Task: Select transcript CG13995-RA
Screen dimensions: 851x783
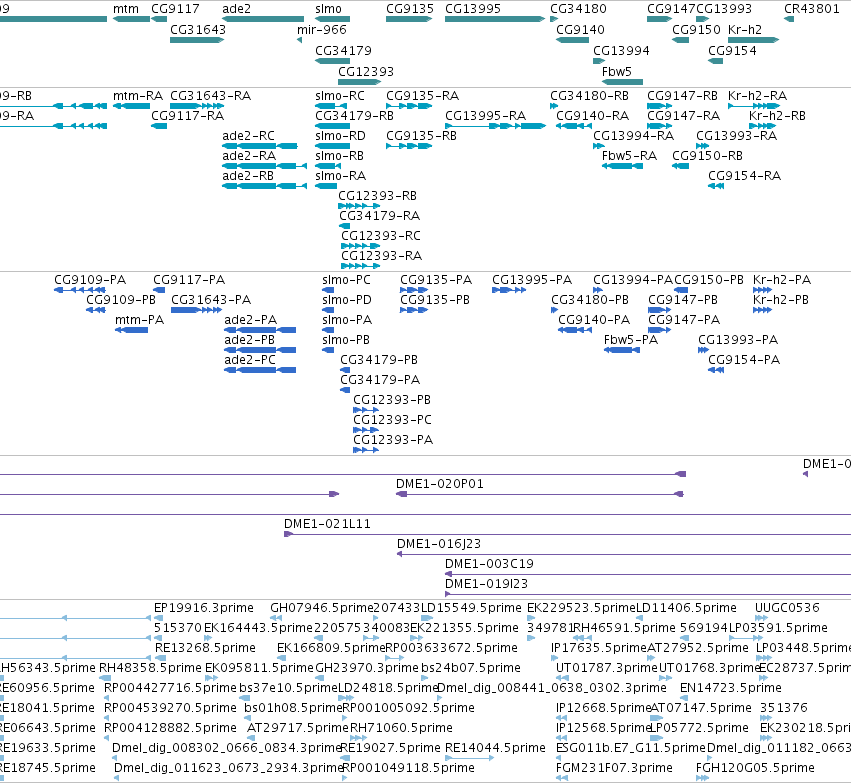Action: click(x=495, y=126)
